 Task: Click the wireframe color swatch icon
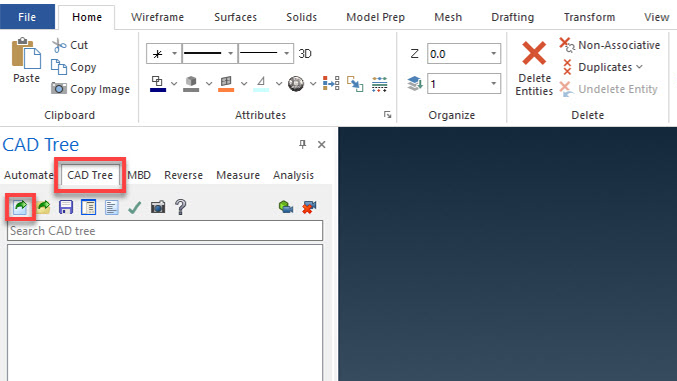158,83
